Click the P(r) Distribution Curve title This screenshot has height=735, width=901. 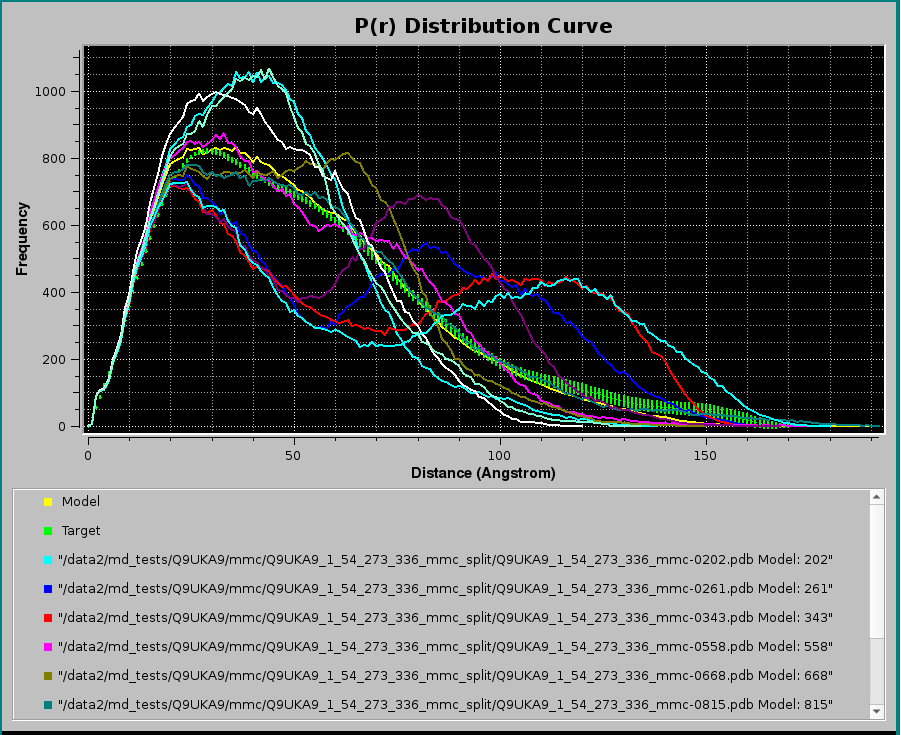(483, 26)
